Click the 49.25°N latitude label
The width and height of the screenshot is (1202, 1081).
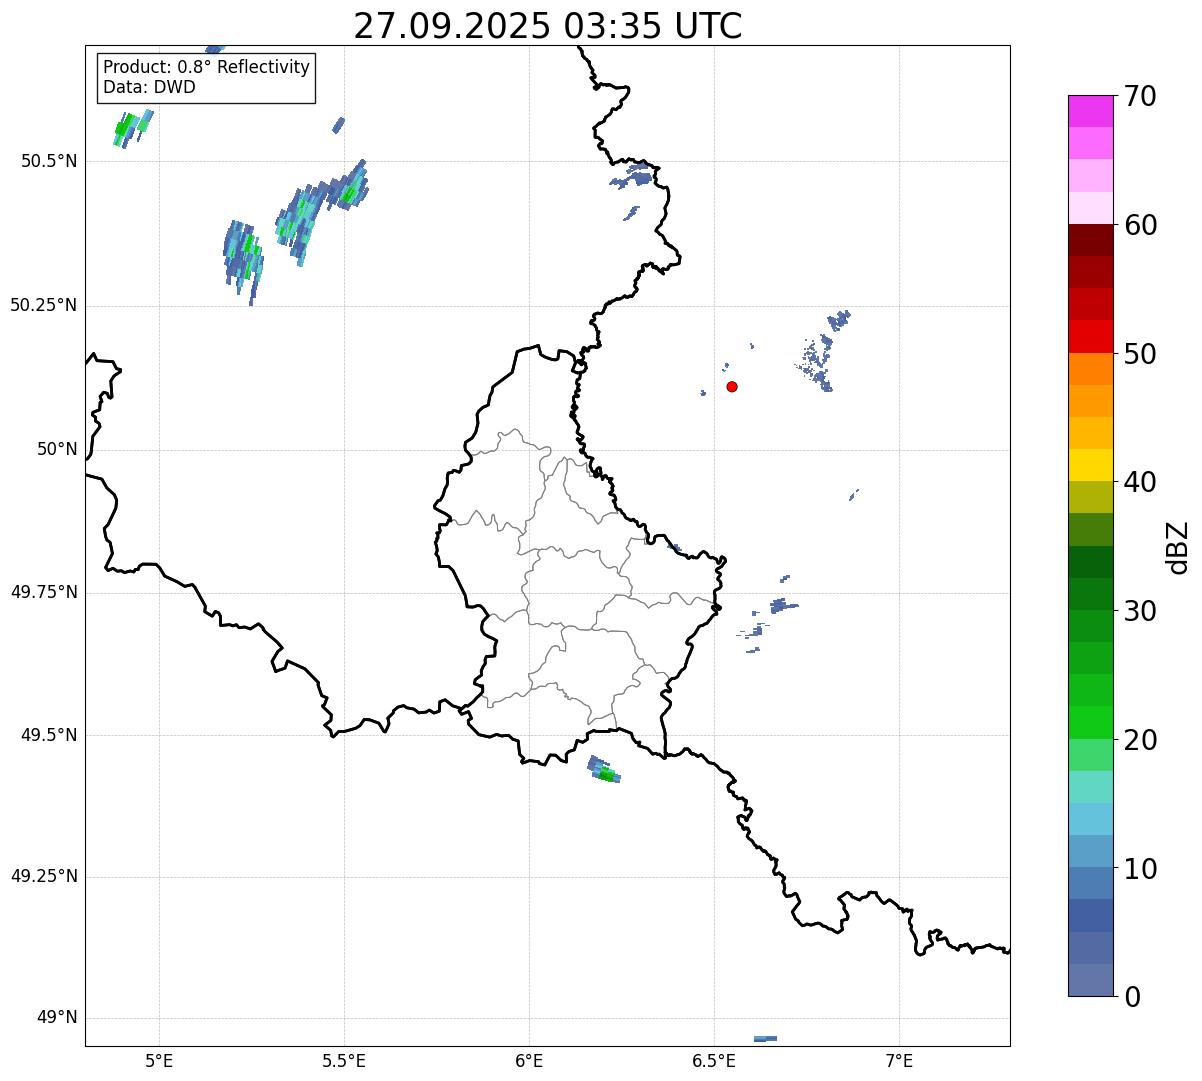(x=44, y=877)
